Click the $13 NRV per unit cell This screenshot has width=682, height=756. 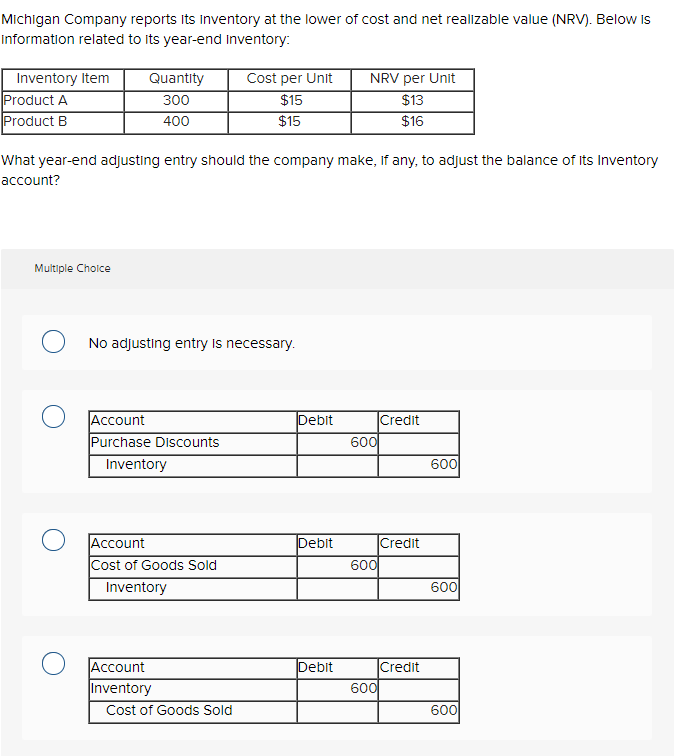click(x=412, y=100)
